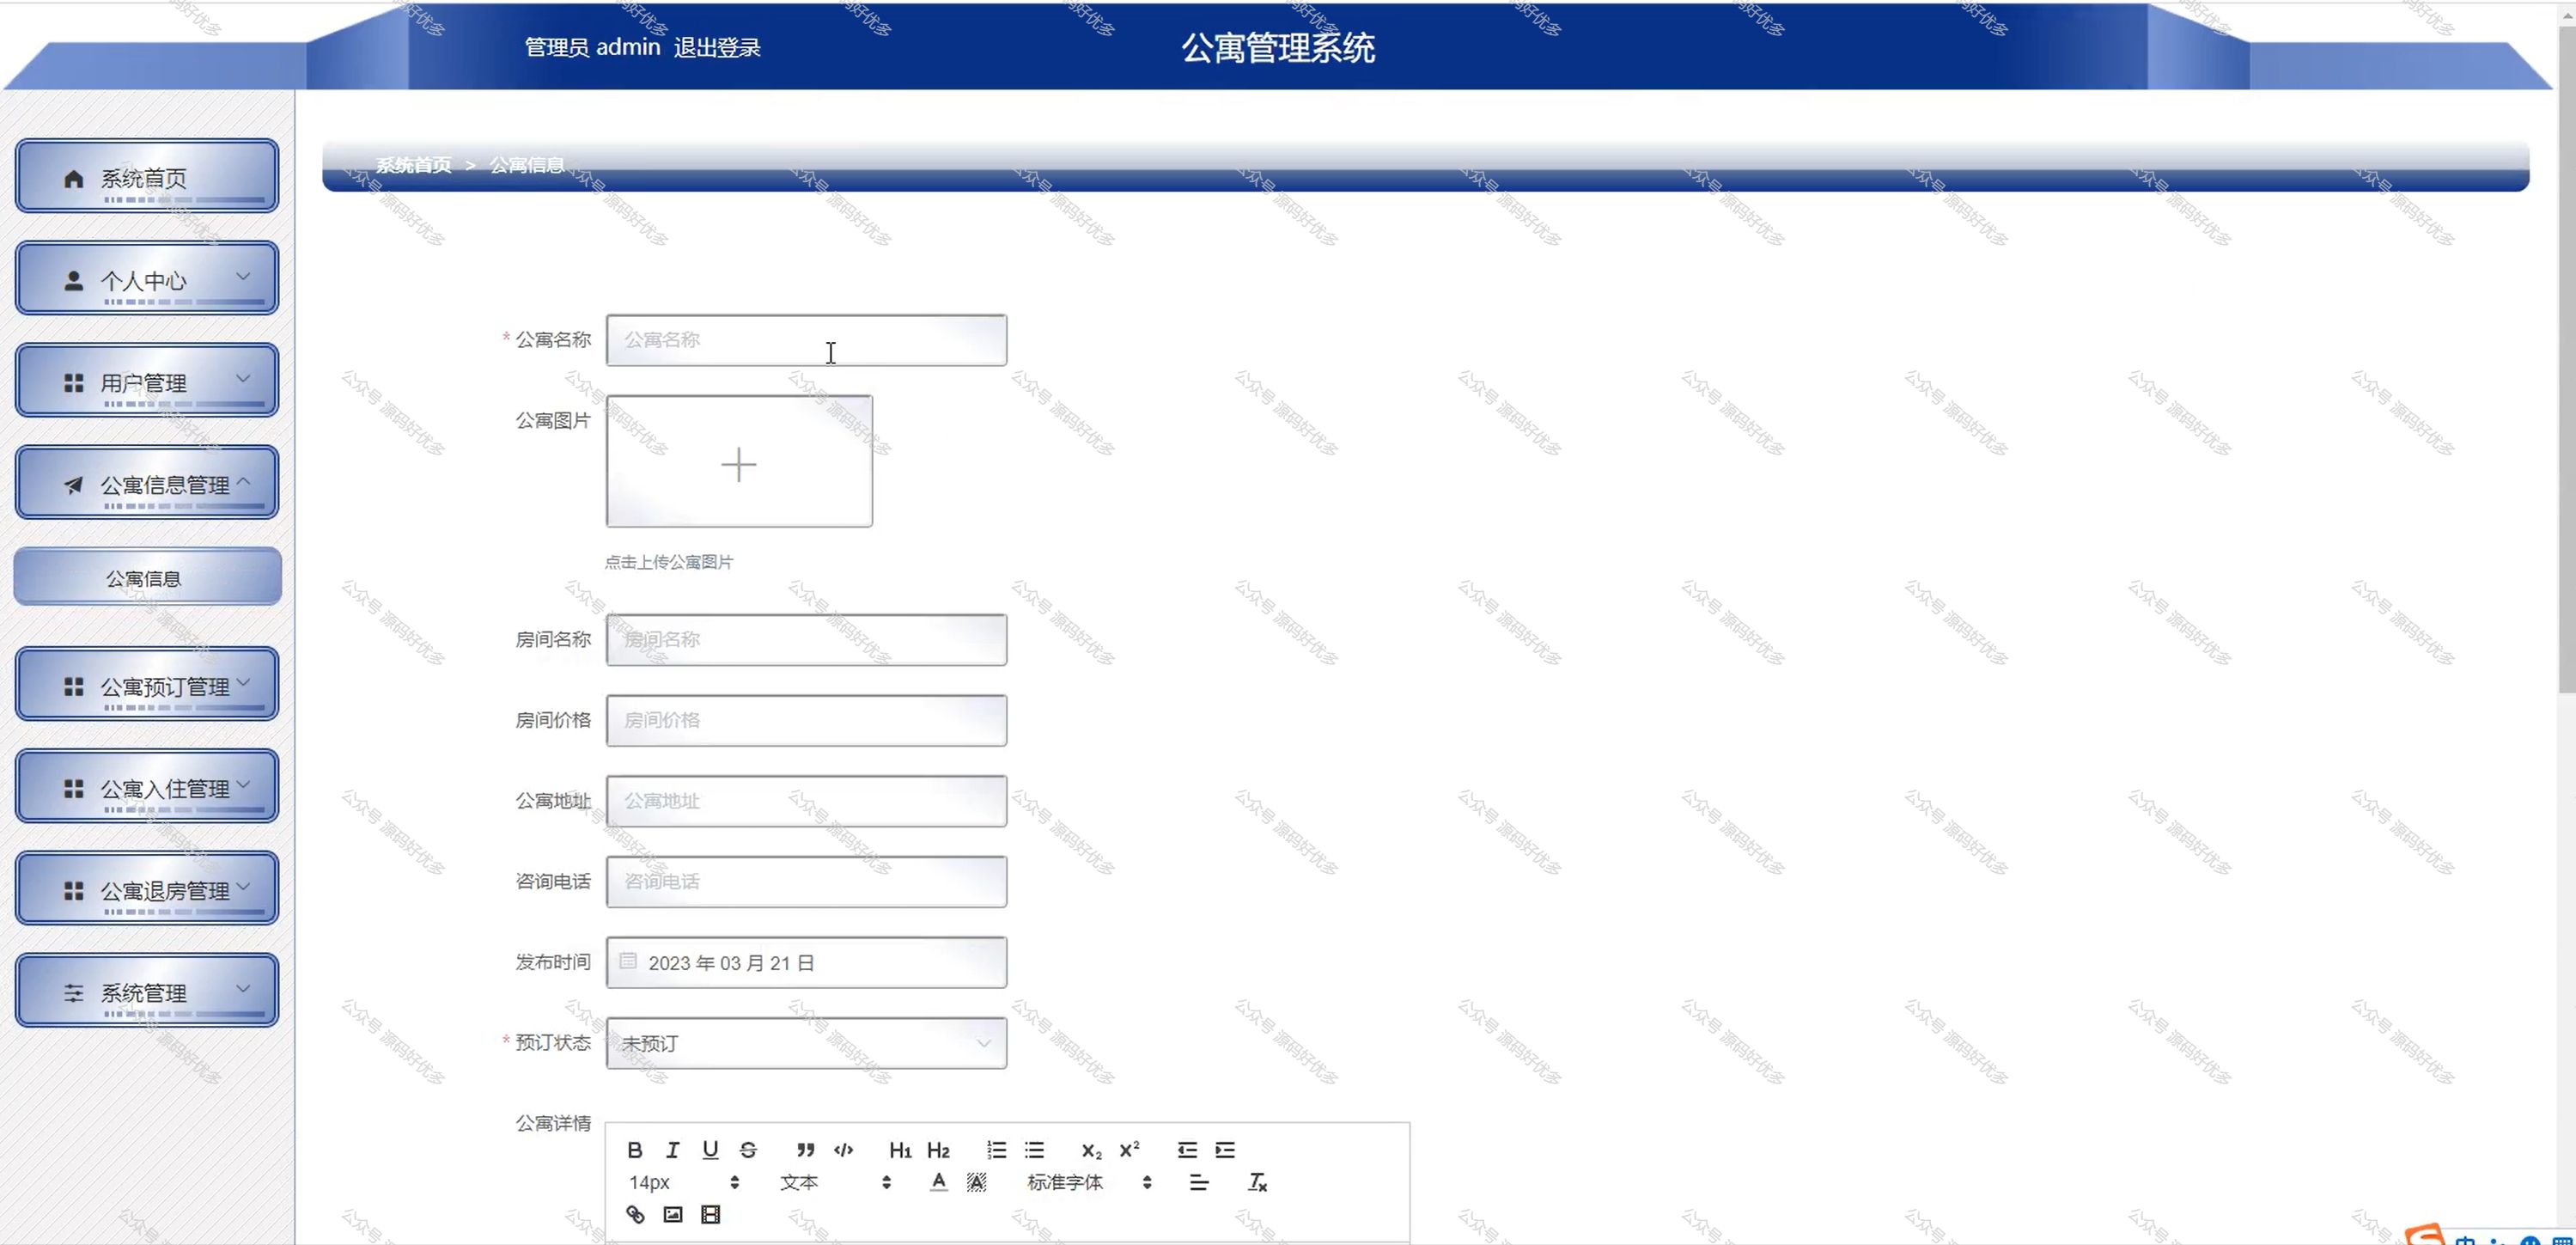Focus the 房间价格 input field
Screen dimensions: 2576x1245
(x=806, y=720)
